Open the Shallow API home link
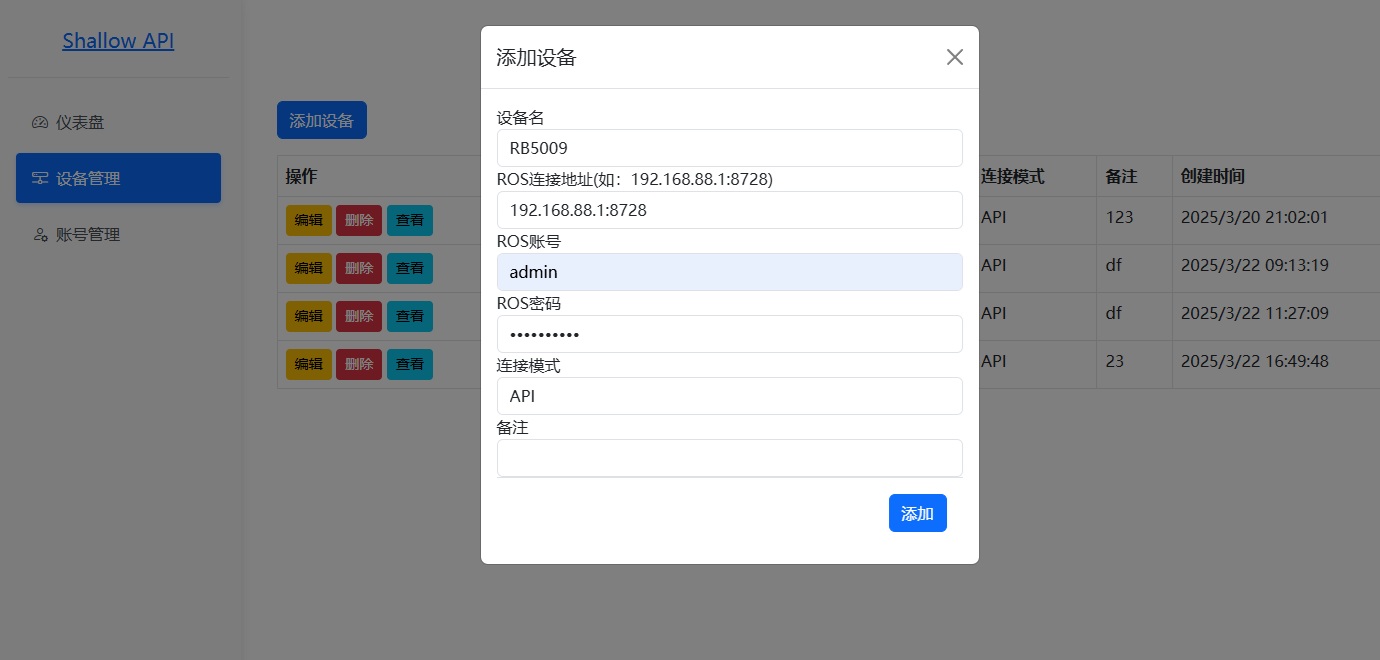The image size is (1380, 660). point(118,41)
